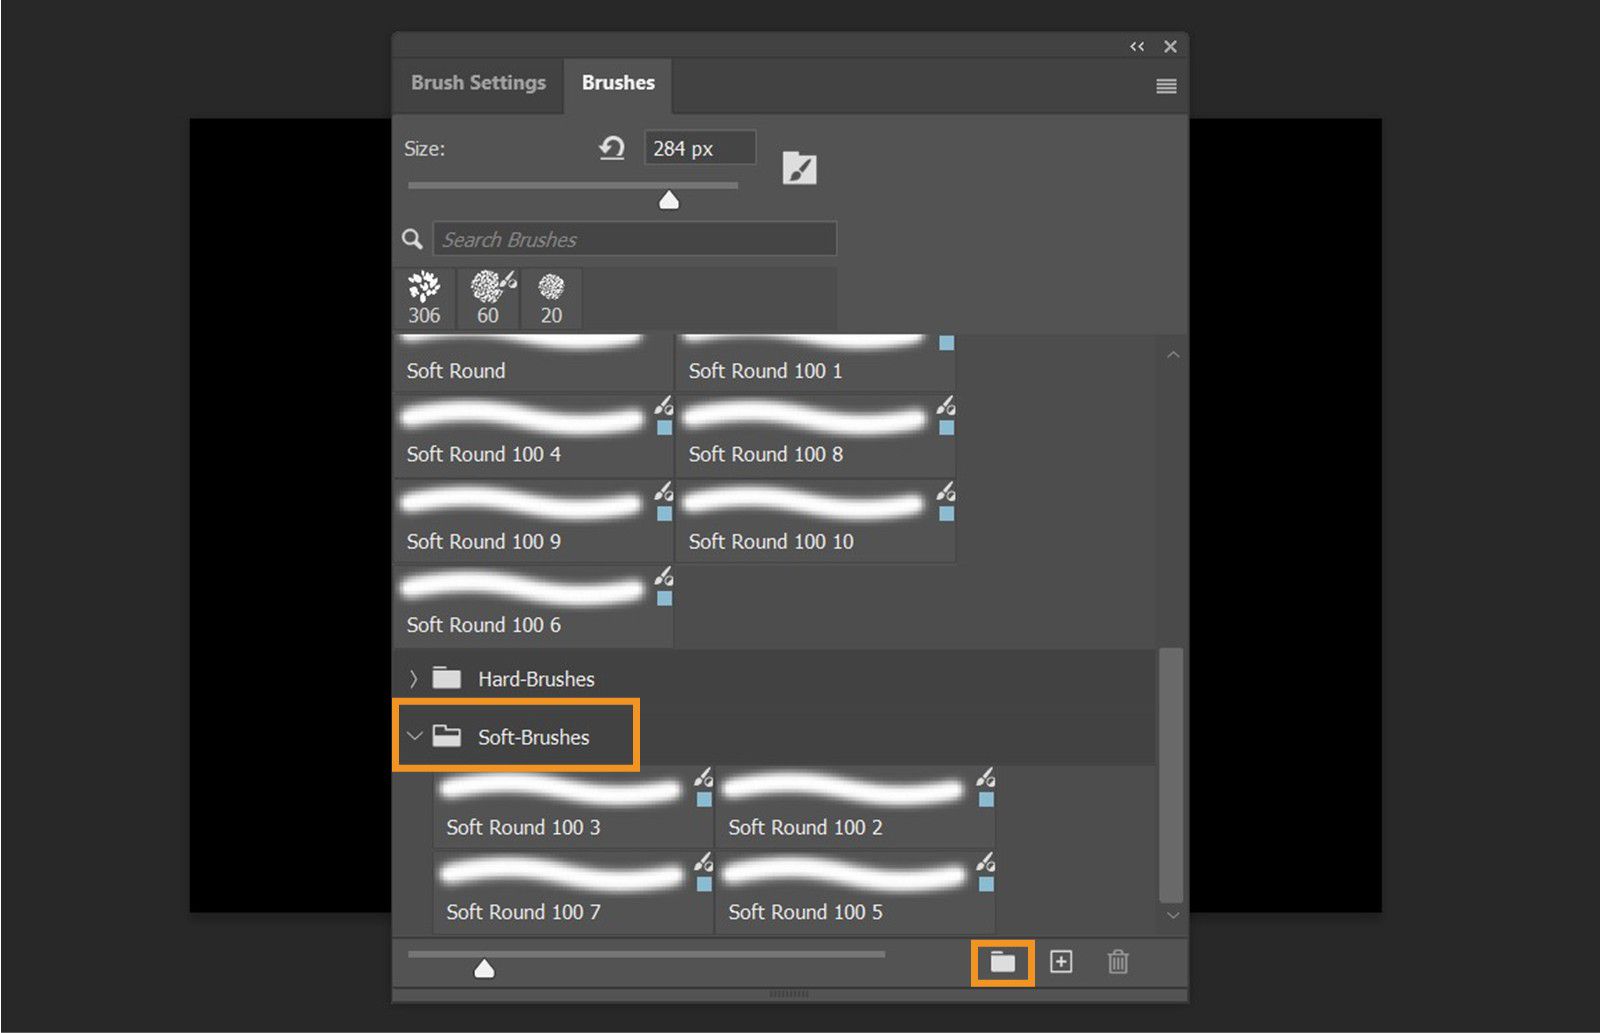Create a new brush preset

[1061, 962]
